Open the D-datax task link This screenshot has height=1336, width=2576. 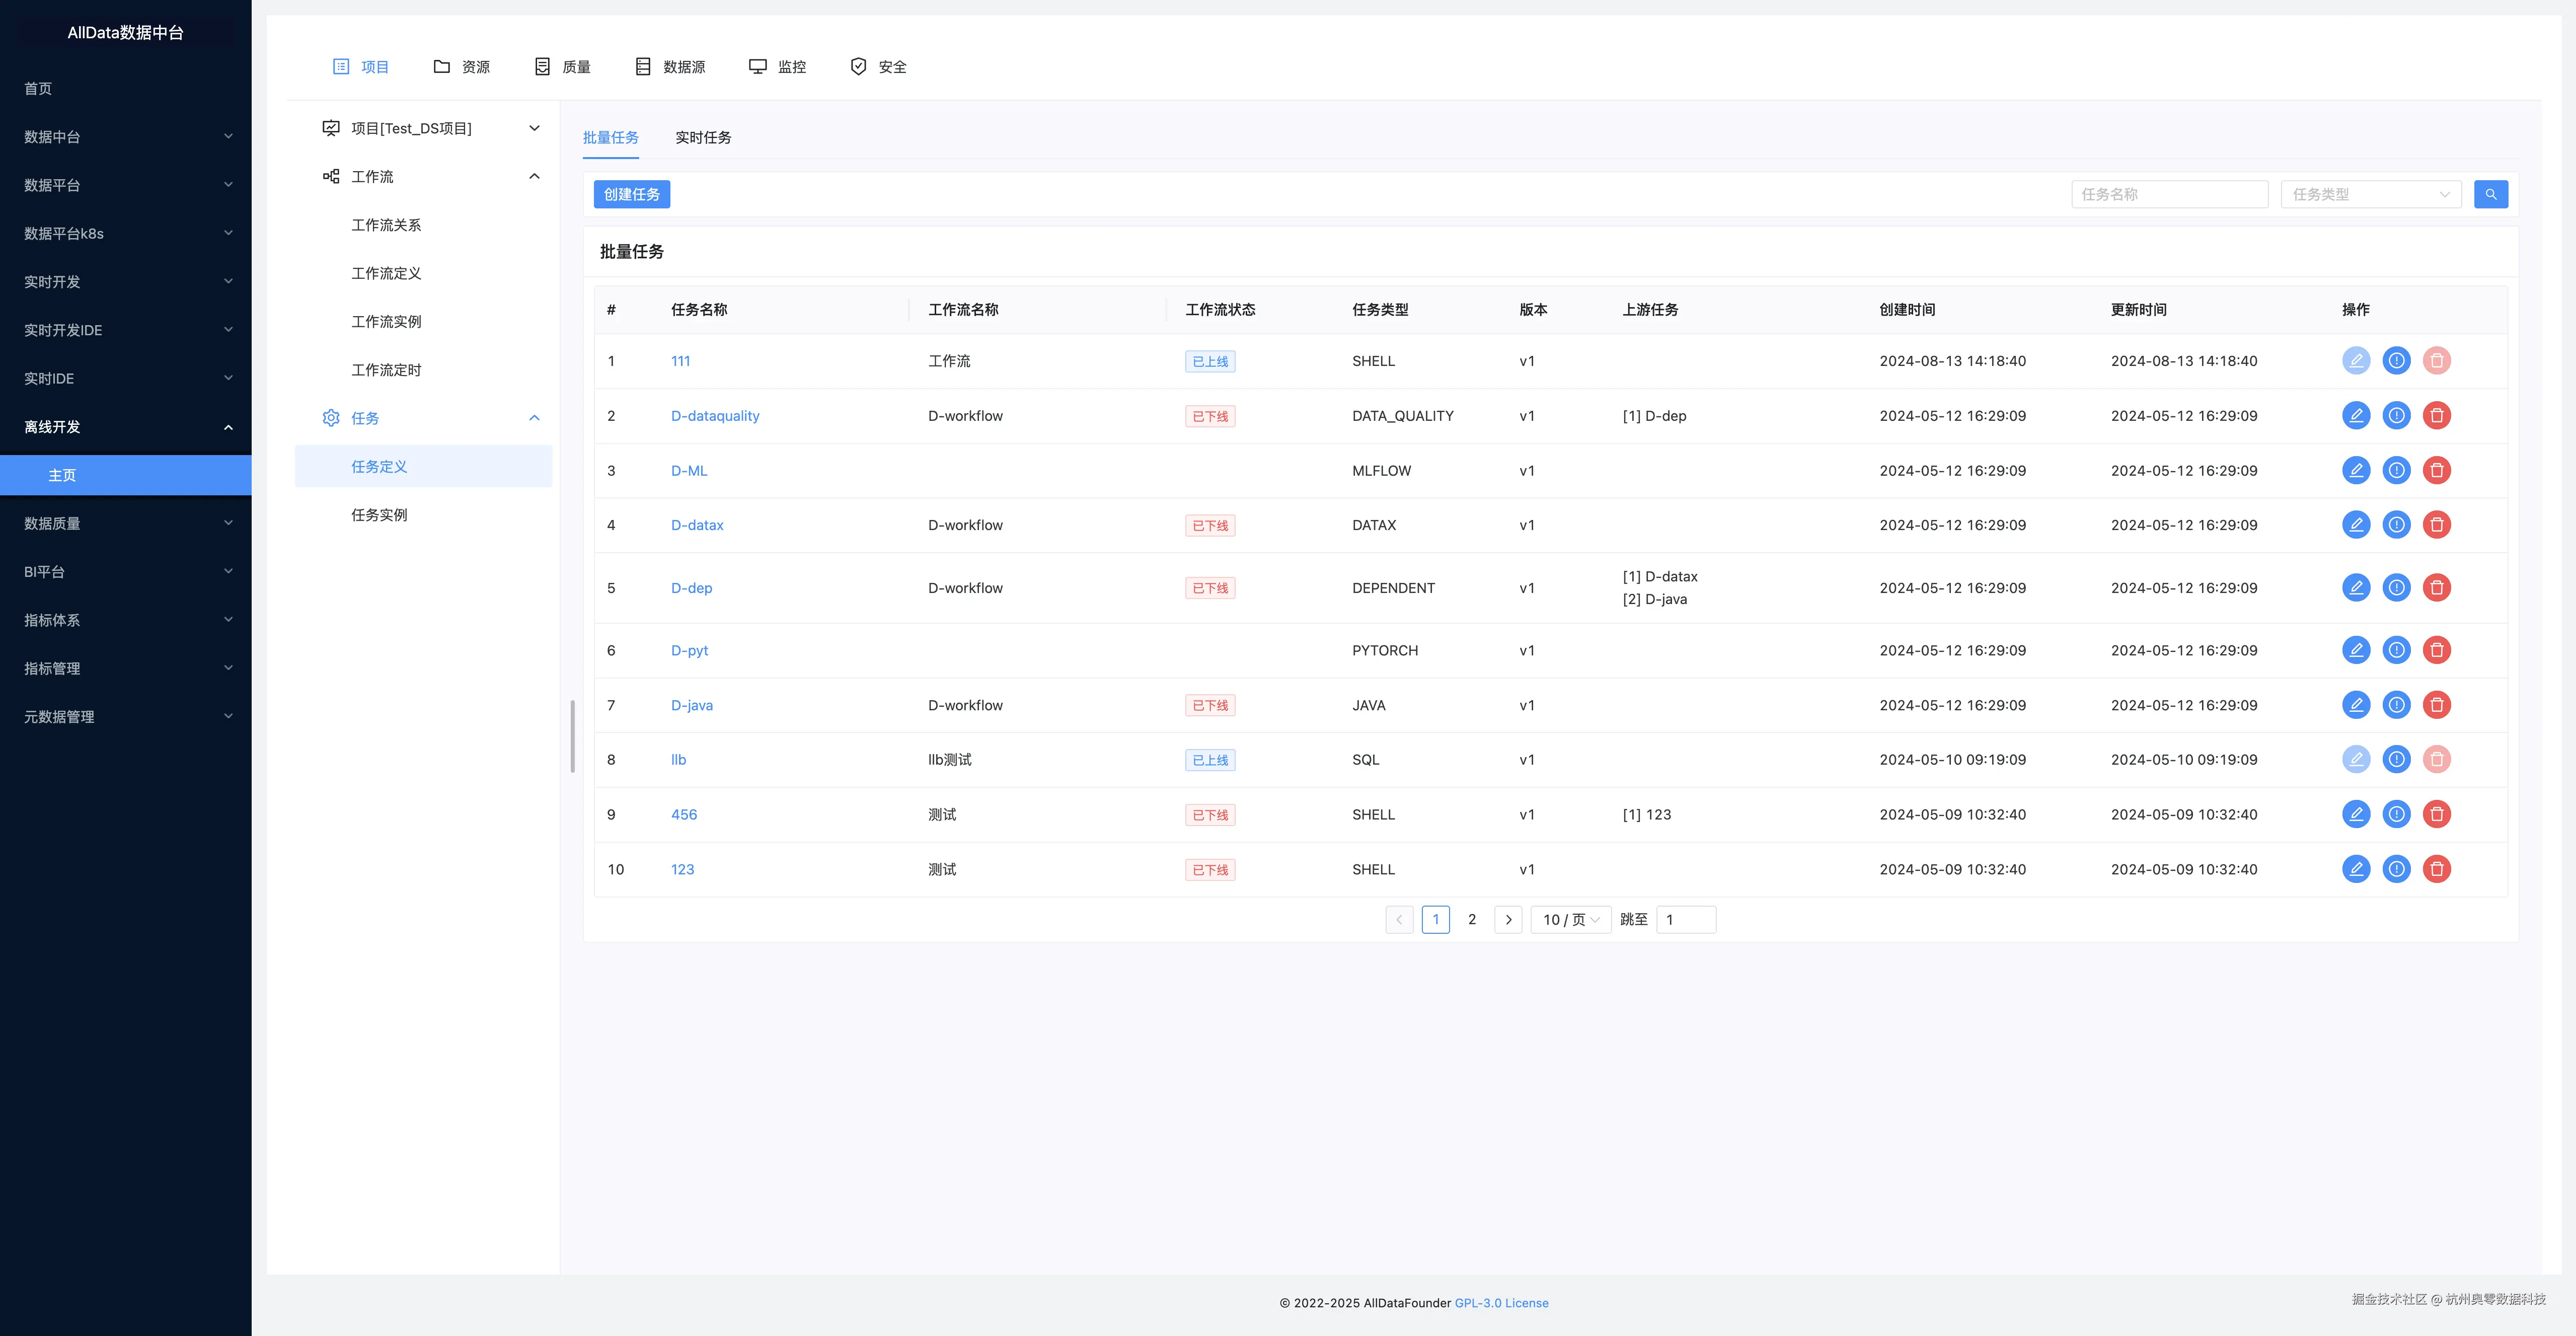(696, 525)
